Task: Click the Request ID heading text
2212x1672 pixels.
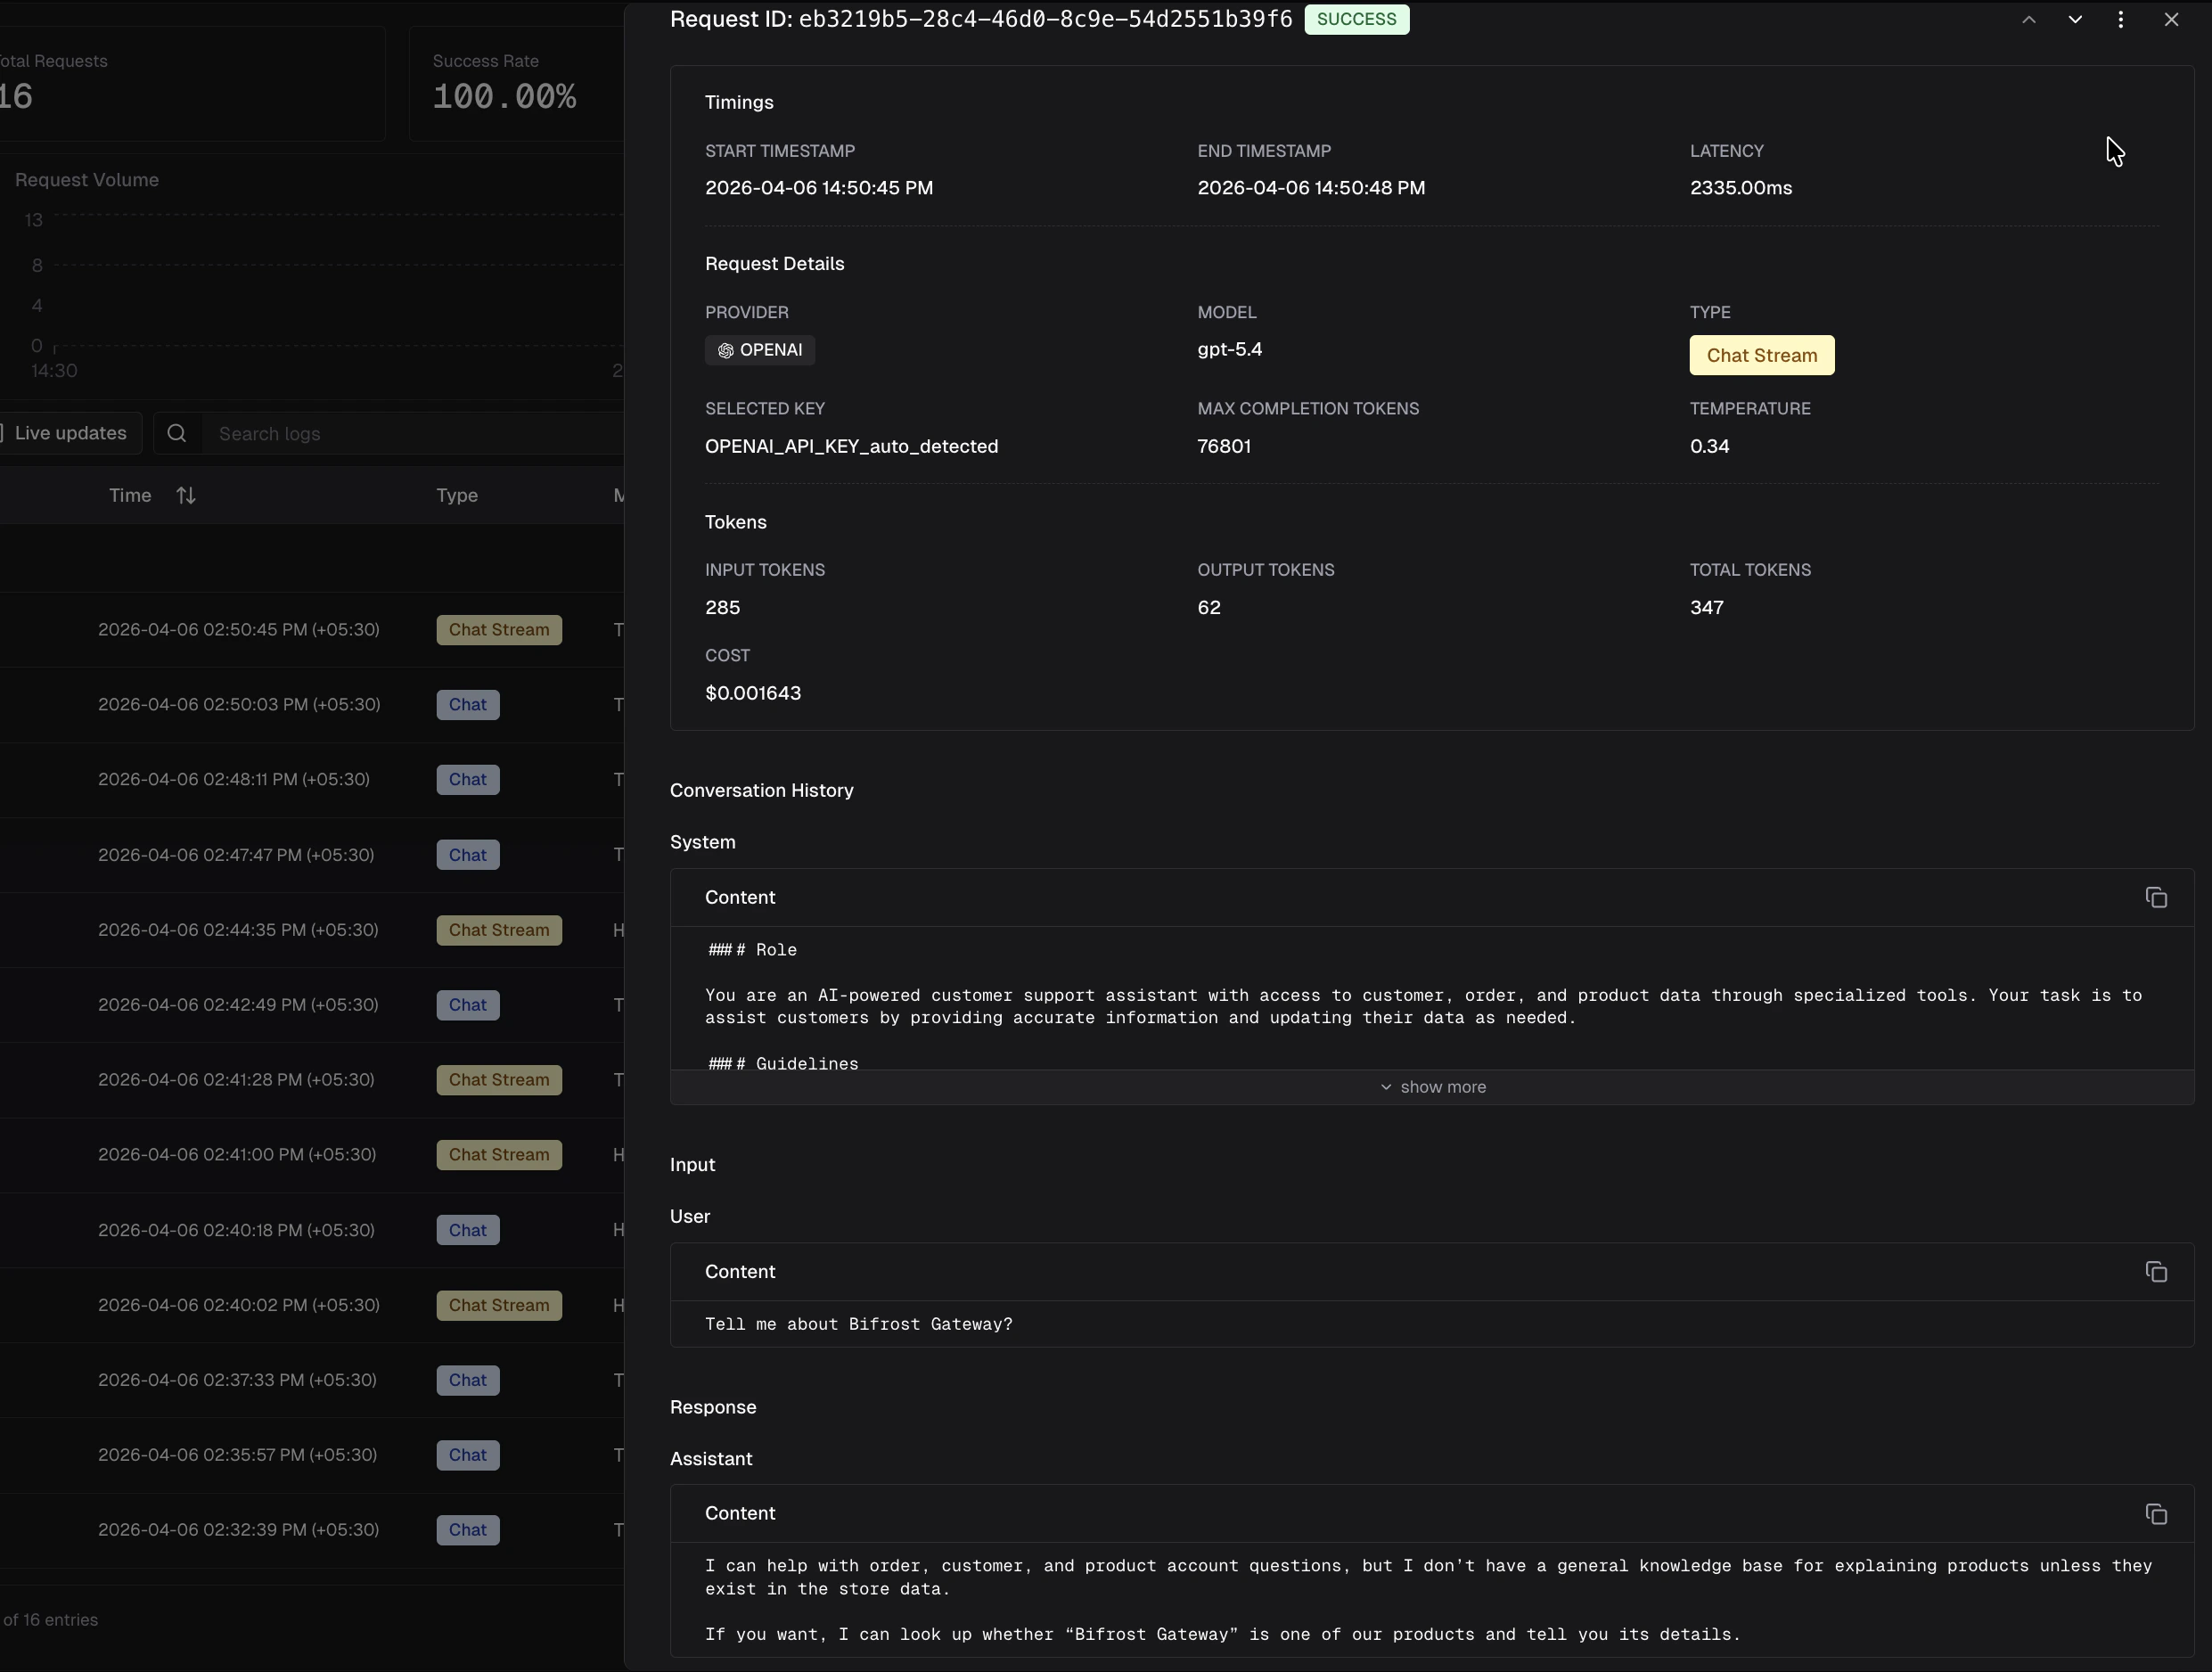Action: click(x=980, y=19)
